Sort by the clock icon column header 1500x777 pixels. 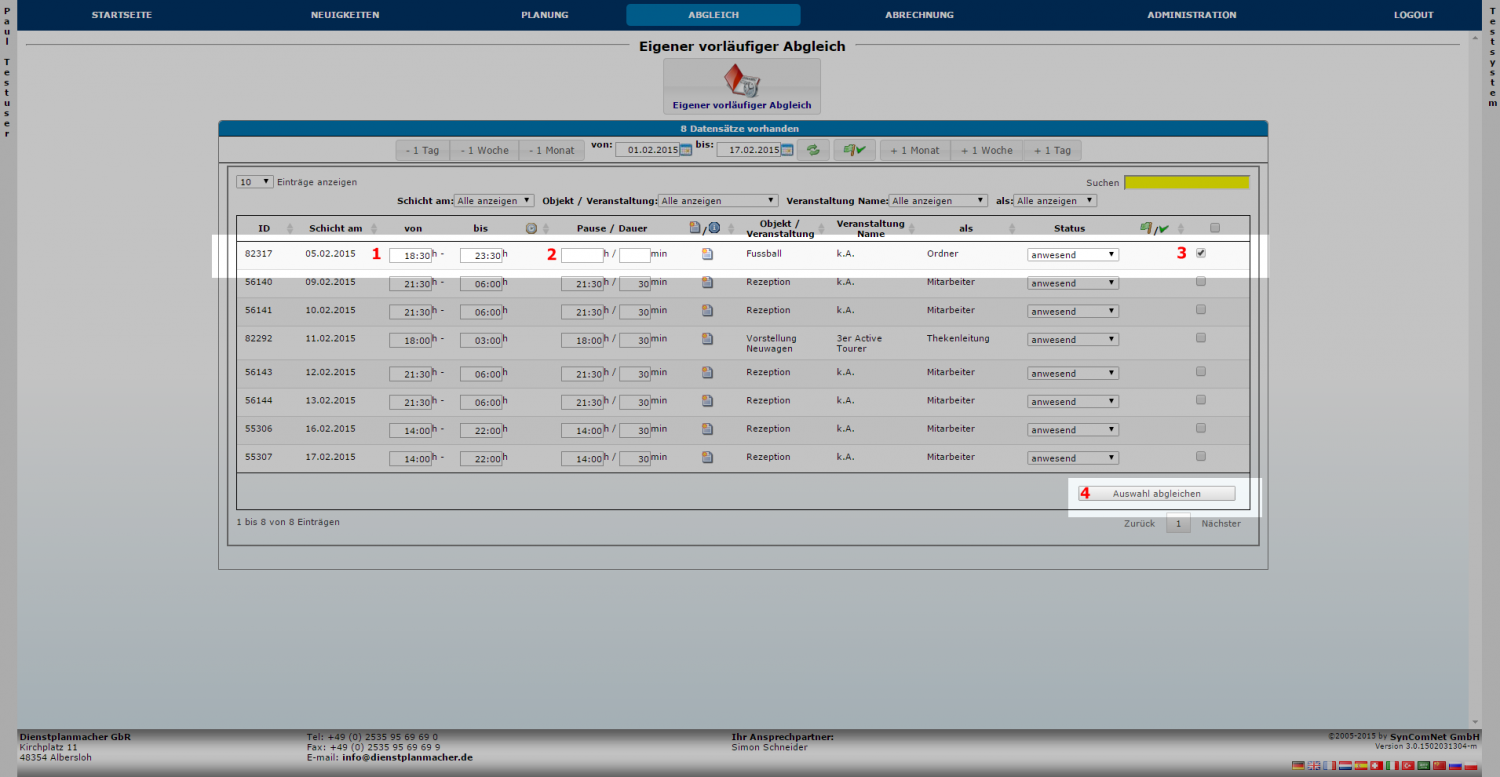pos(531,228)
